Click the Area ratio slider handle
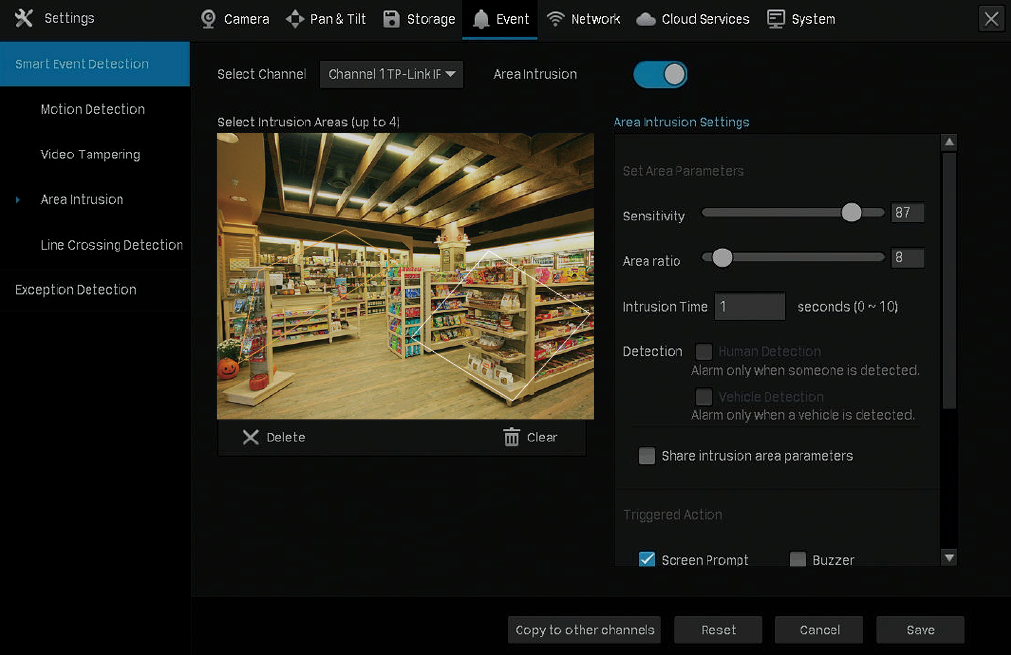Image resolution: width=1011 pixels, height=655 pixels. [x=722, y=257]
